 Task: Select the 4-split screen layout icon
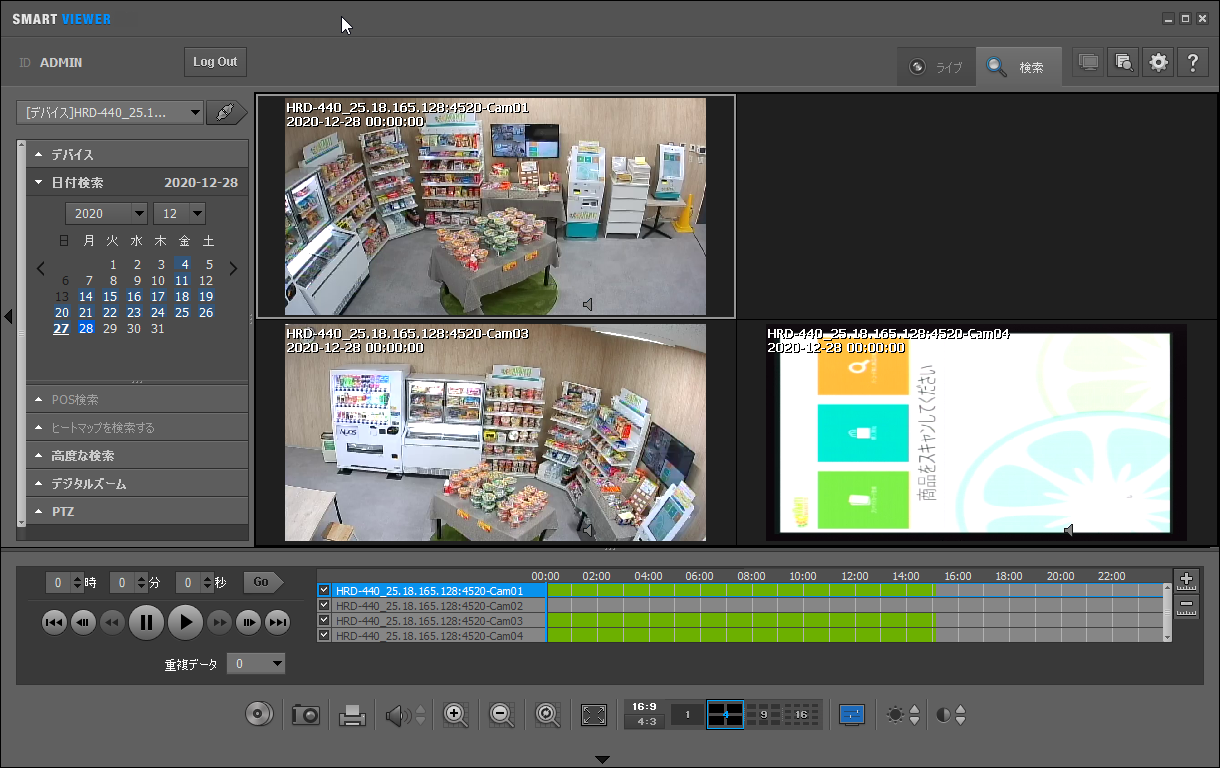[725, 714]
